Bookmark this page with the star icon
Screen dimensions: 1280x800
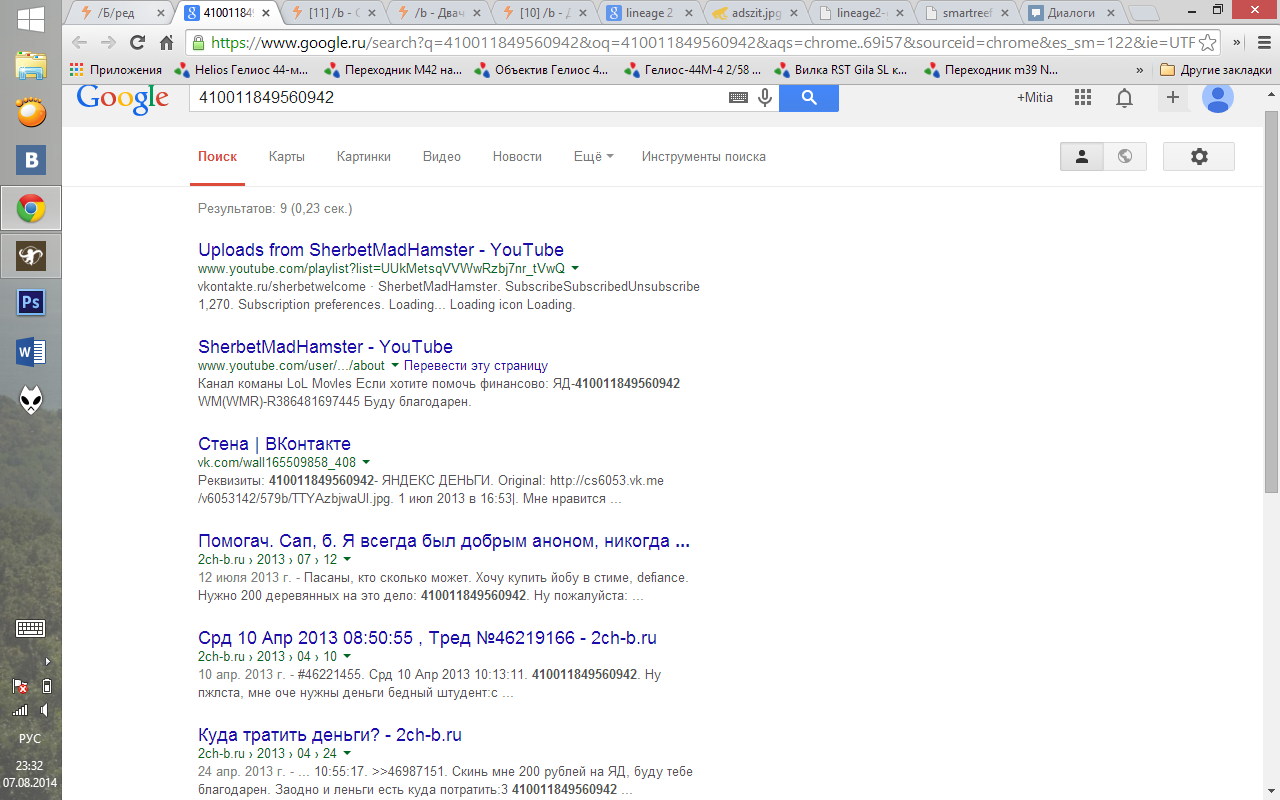pos(1208,42)
